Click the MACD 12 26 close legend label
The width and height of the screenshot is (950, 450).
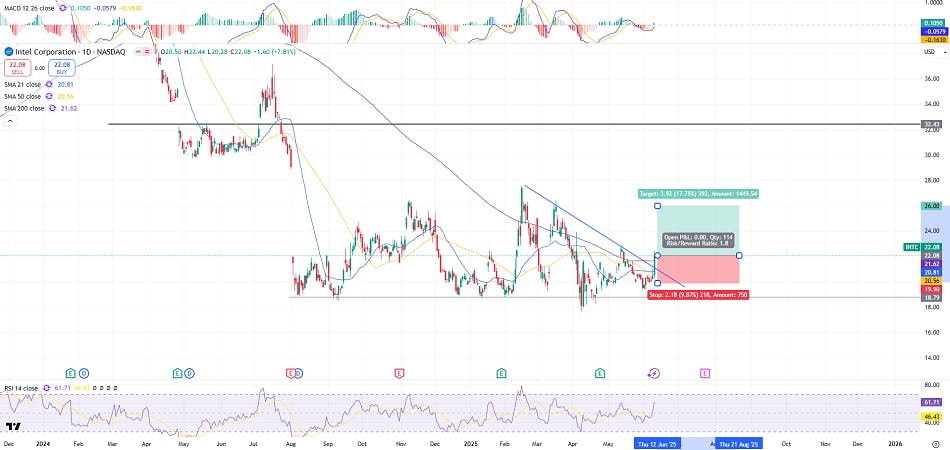tap(28, 9)
